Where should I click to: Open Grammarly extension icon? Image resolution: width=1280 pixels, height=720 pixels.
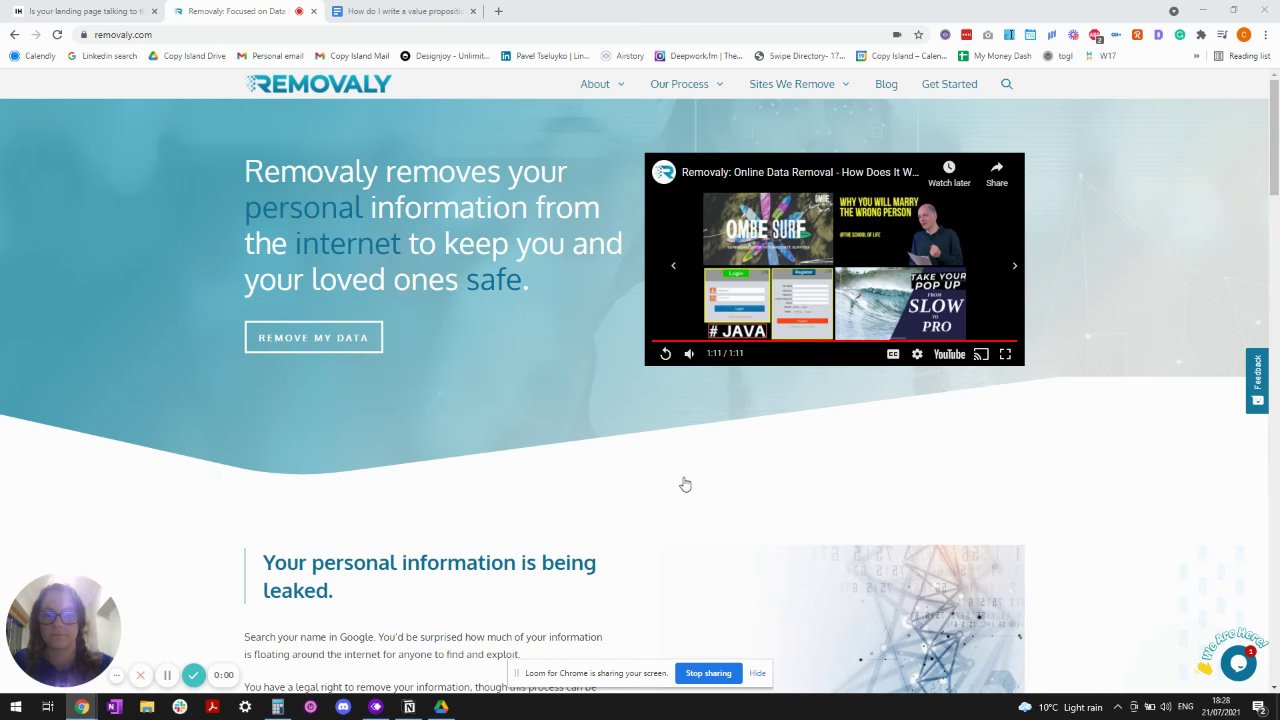1180,34
